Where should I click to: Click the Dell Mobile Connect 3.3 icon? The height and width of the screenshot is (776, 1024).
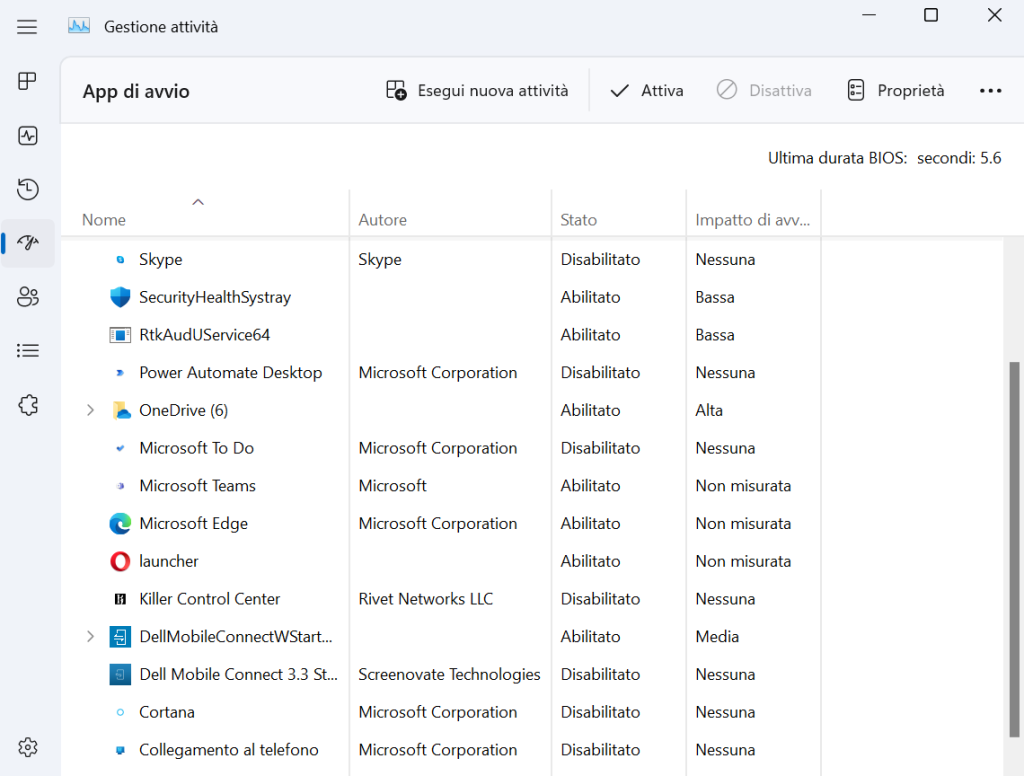tap(120, 674)
